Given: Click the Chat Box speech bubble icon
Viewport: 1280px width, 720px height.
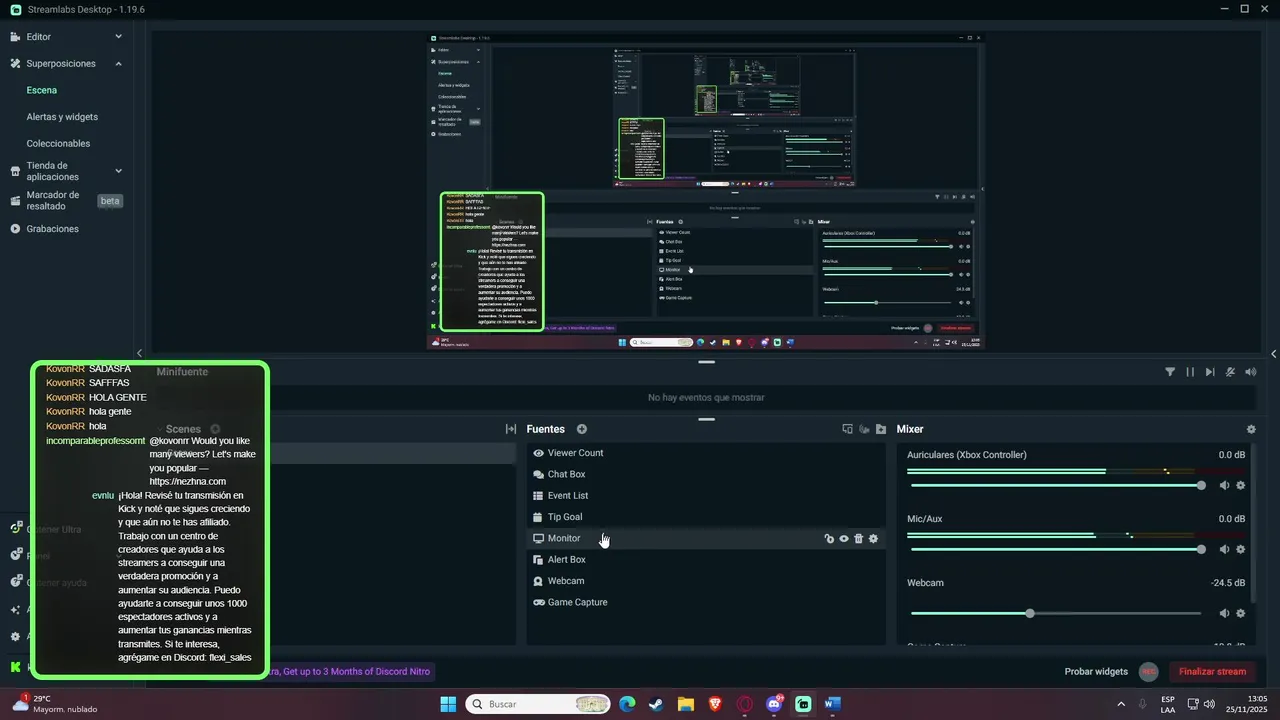Looking at the screenshot, I should coord(539,475).
